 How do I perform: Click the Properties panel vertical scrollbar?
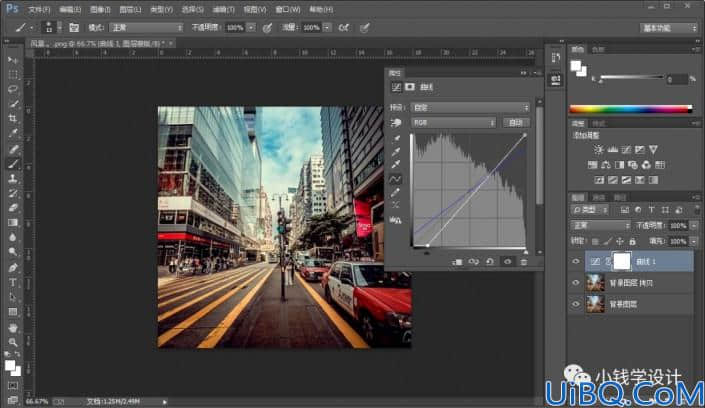point(540,155)
